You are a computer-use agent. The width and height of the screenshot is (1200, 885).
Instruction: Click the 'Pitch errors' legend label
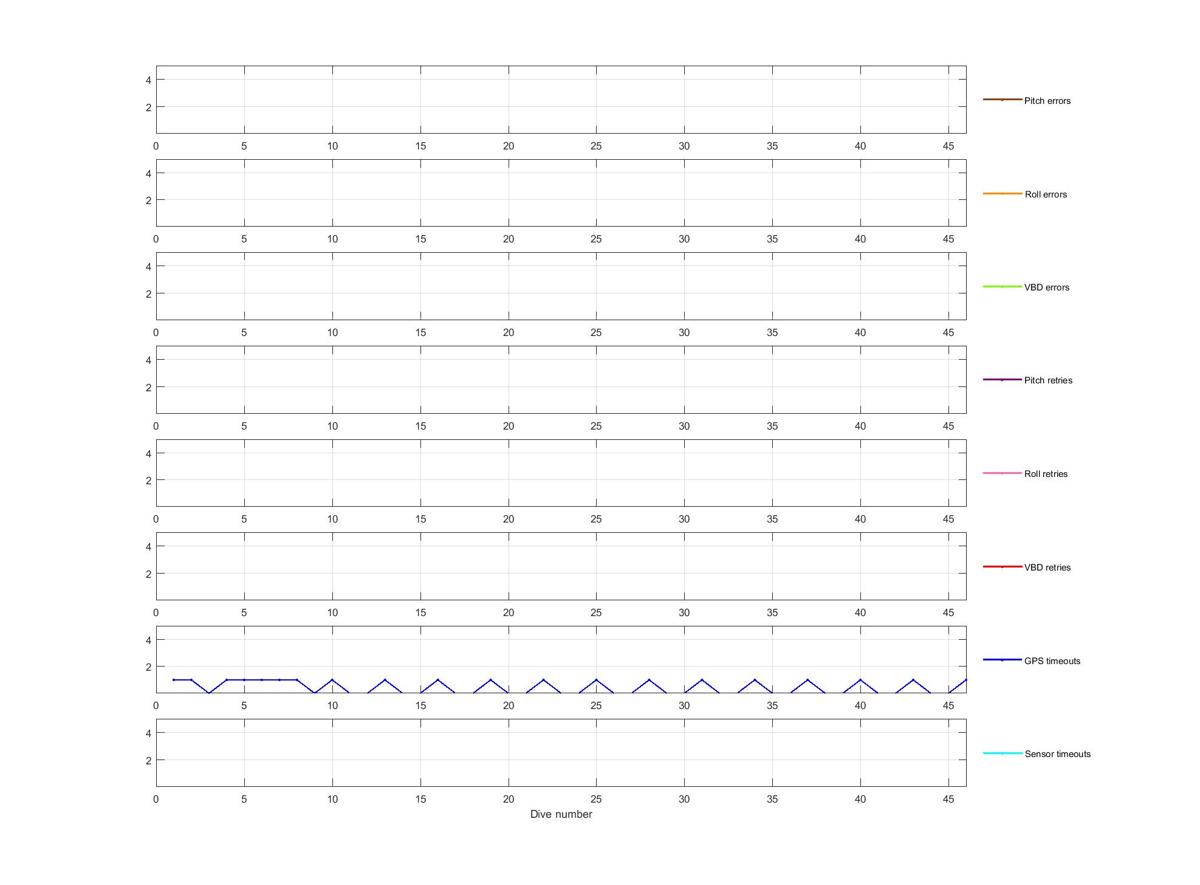pyautogui.click(x=1047, y=101)
